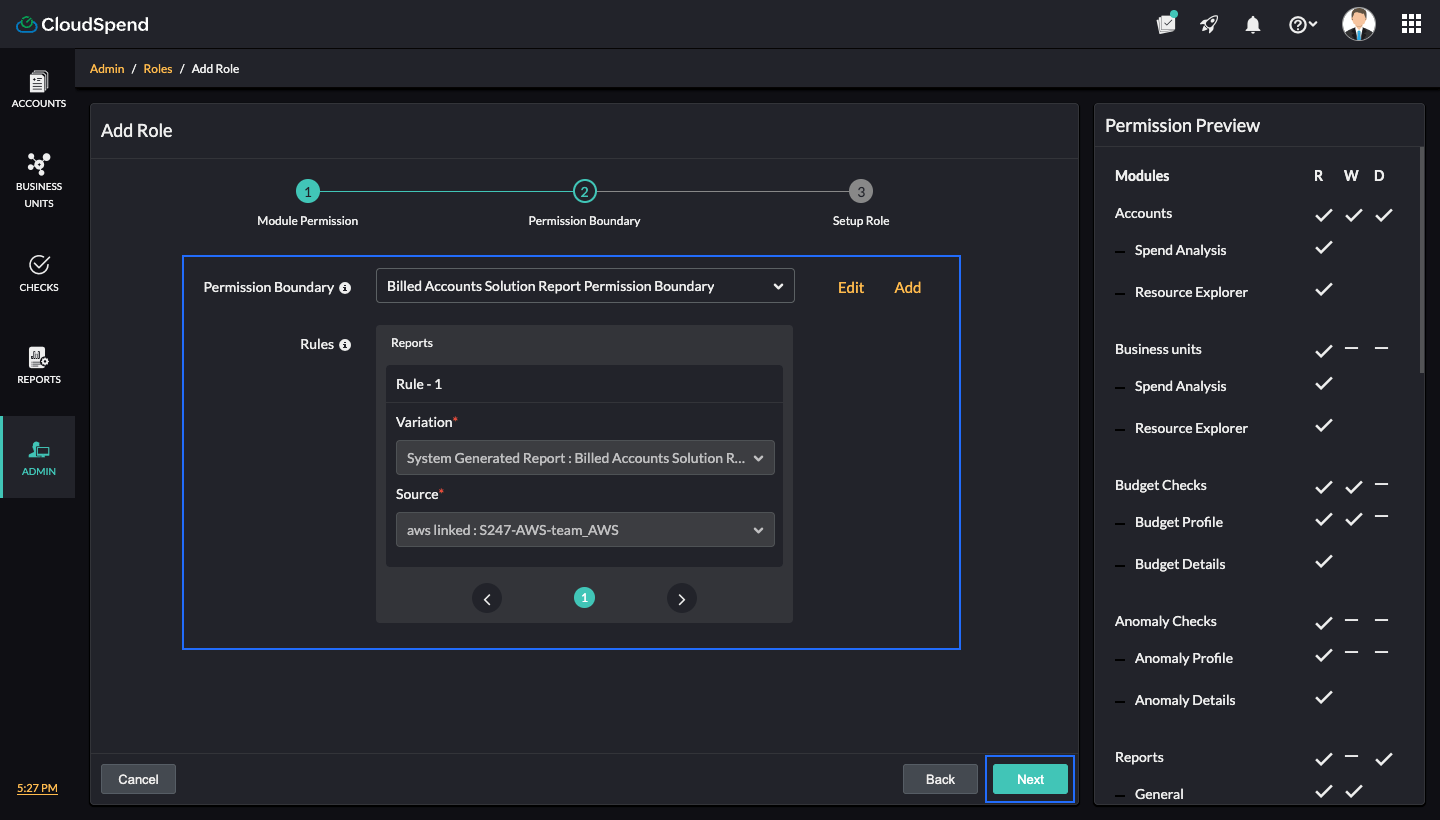Go to step 1 Module Permission
This screenshot has height=820, width=1440.
pos(307,191)
